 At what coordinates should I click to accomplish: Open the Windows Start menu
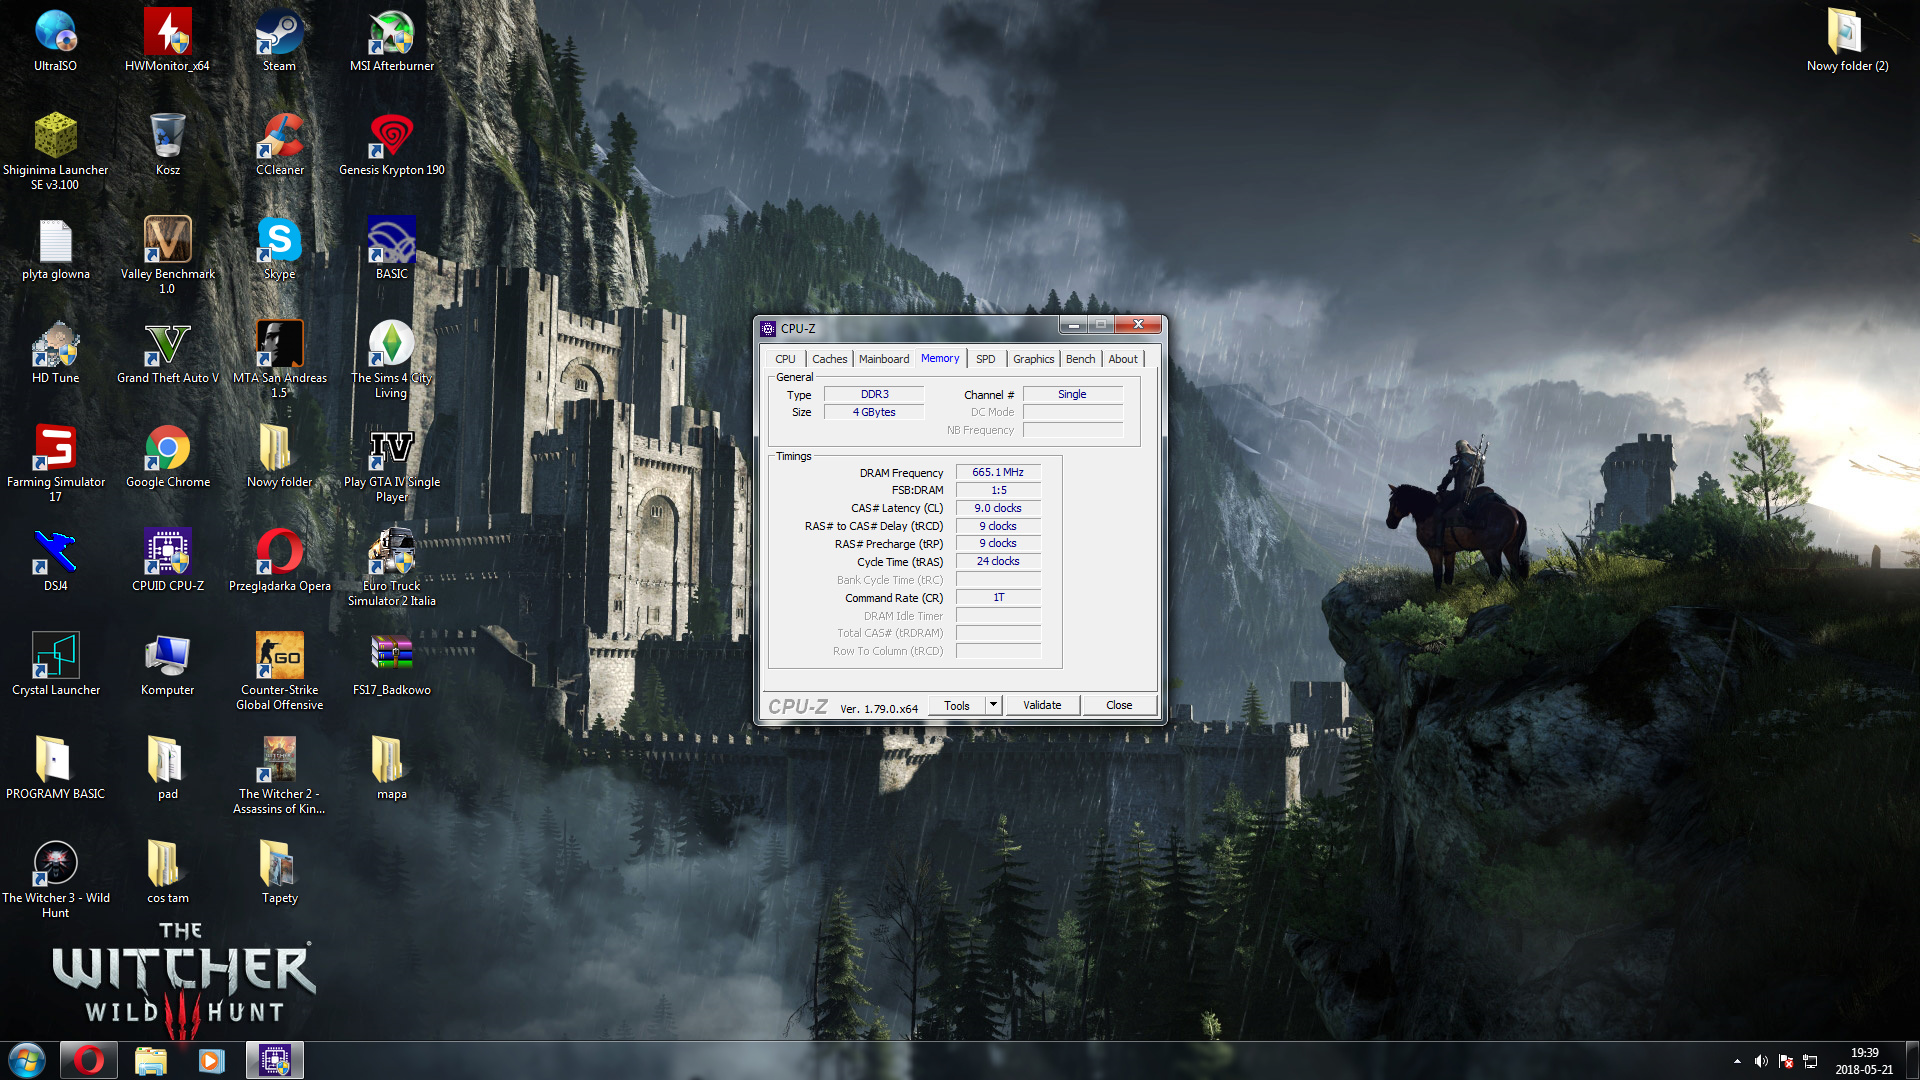[x=27, y=1060]
